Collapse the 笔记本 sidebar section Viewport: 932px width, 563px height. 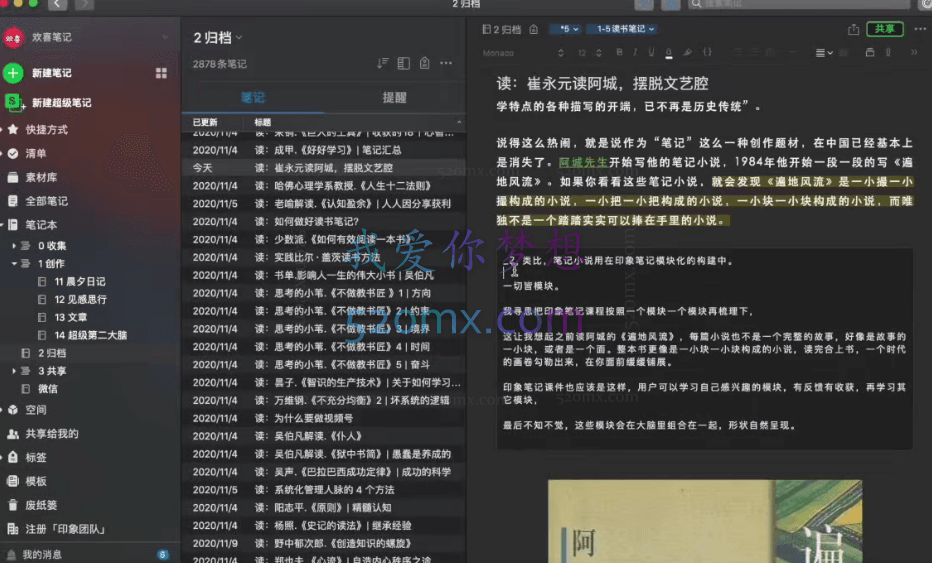2,225
